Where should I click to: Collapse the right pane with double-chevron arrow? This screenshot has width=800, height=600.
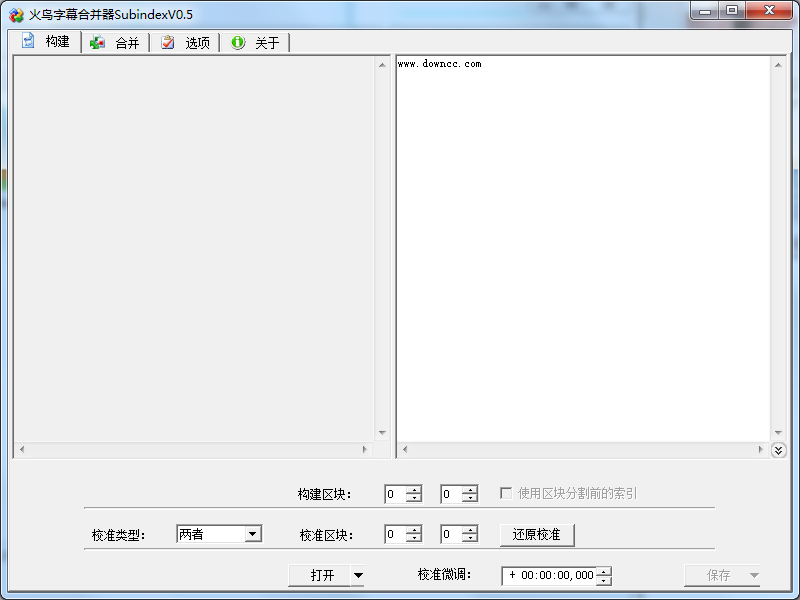pos(779,450)
